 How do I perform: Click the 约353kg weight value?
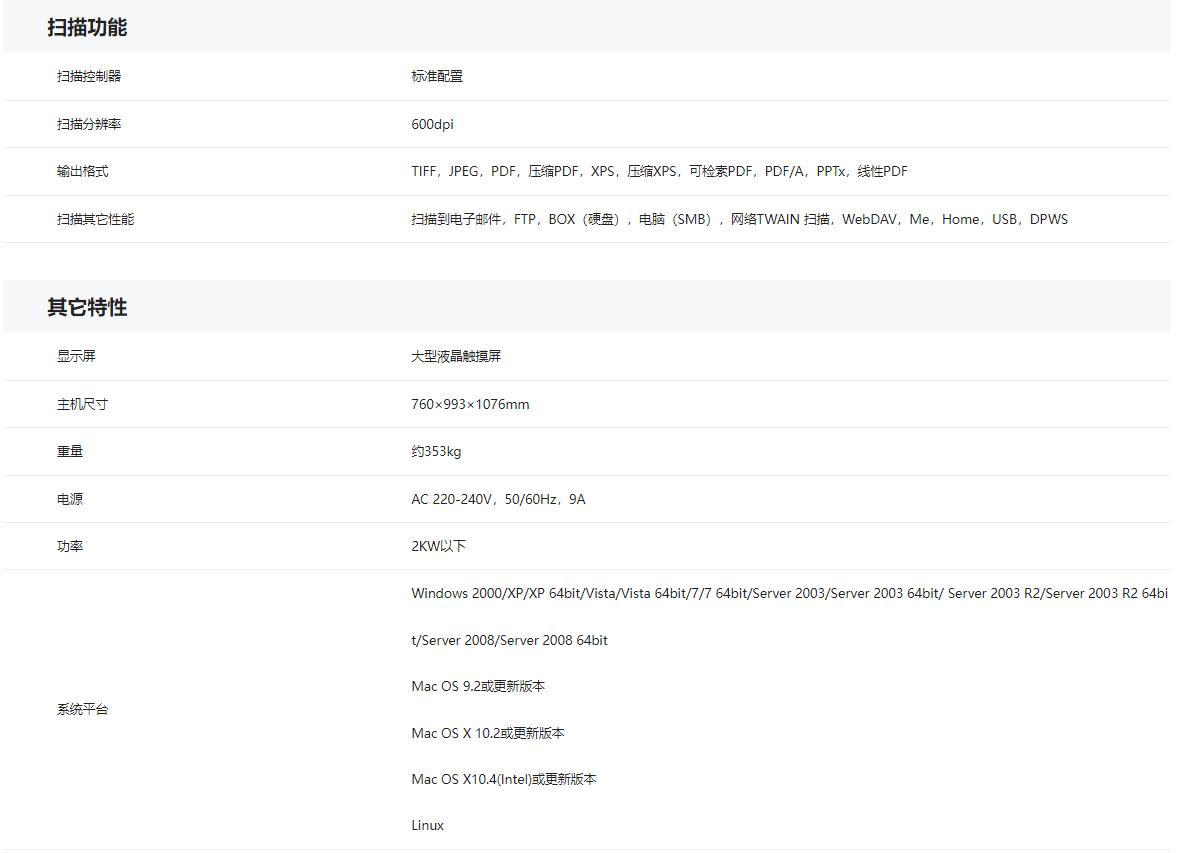(436, 451)
